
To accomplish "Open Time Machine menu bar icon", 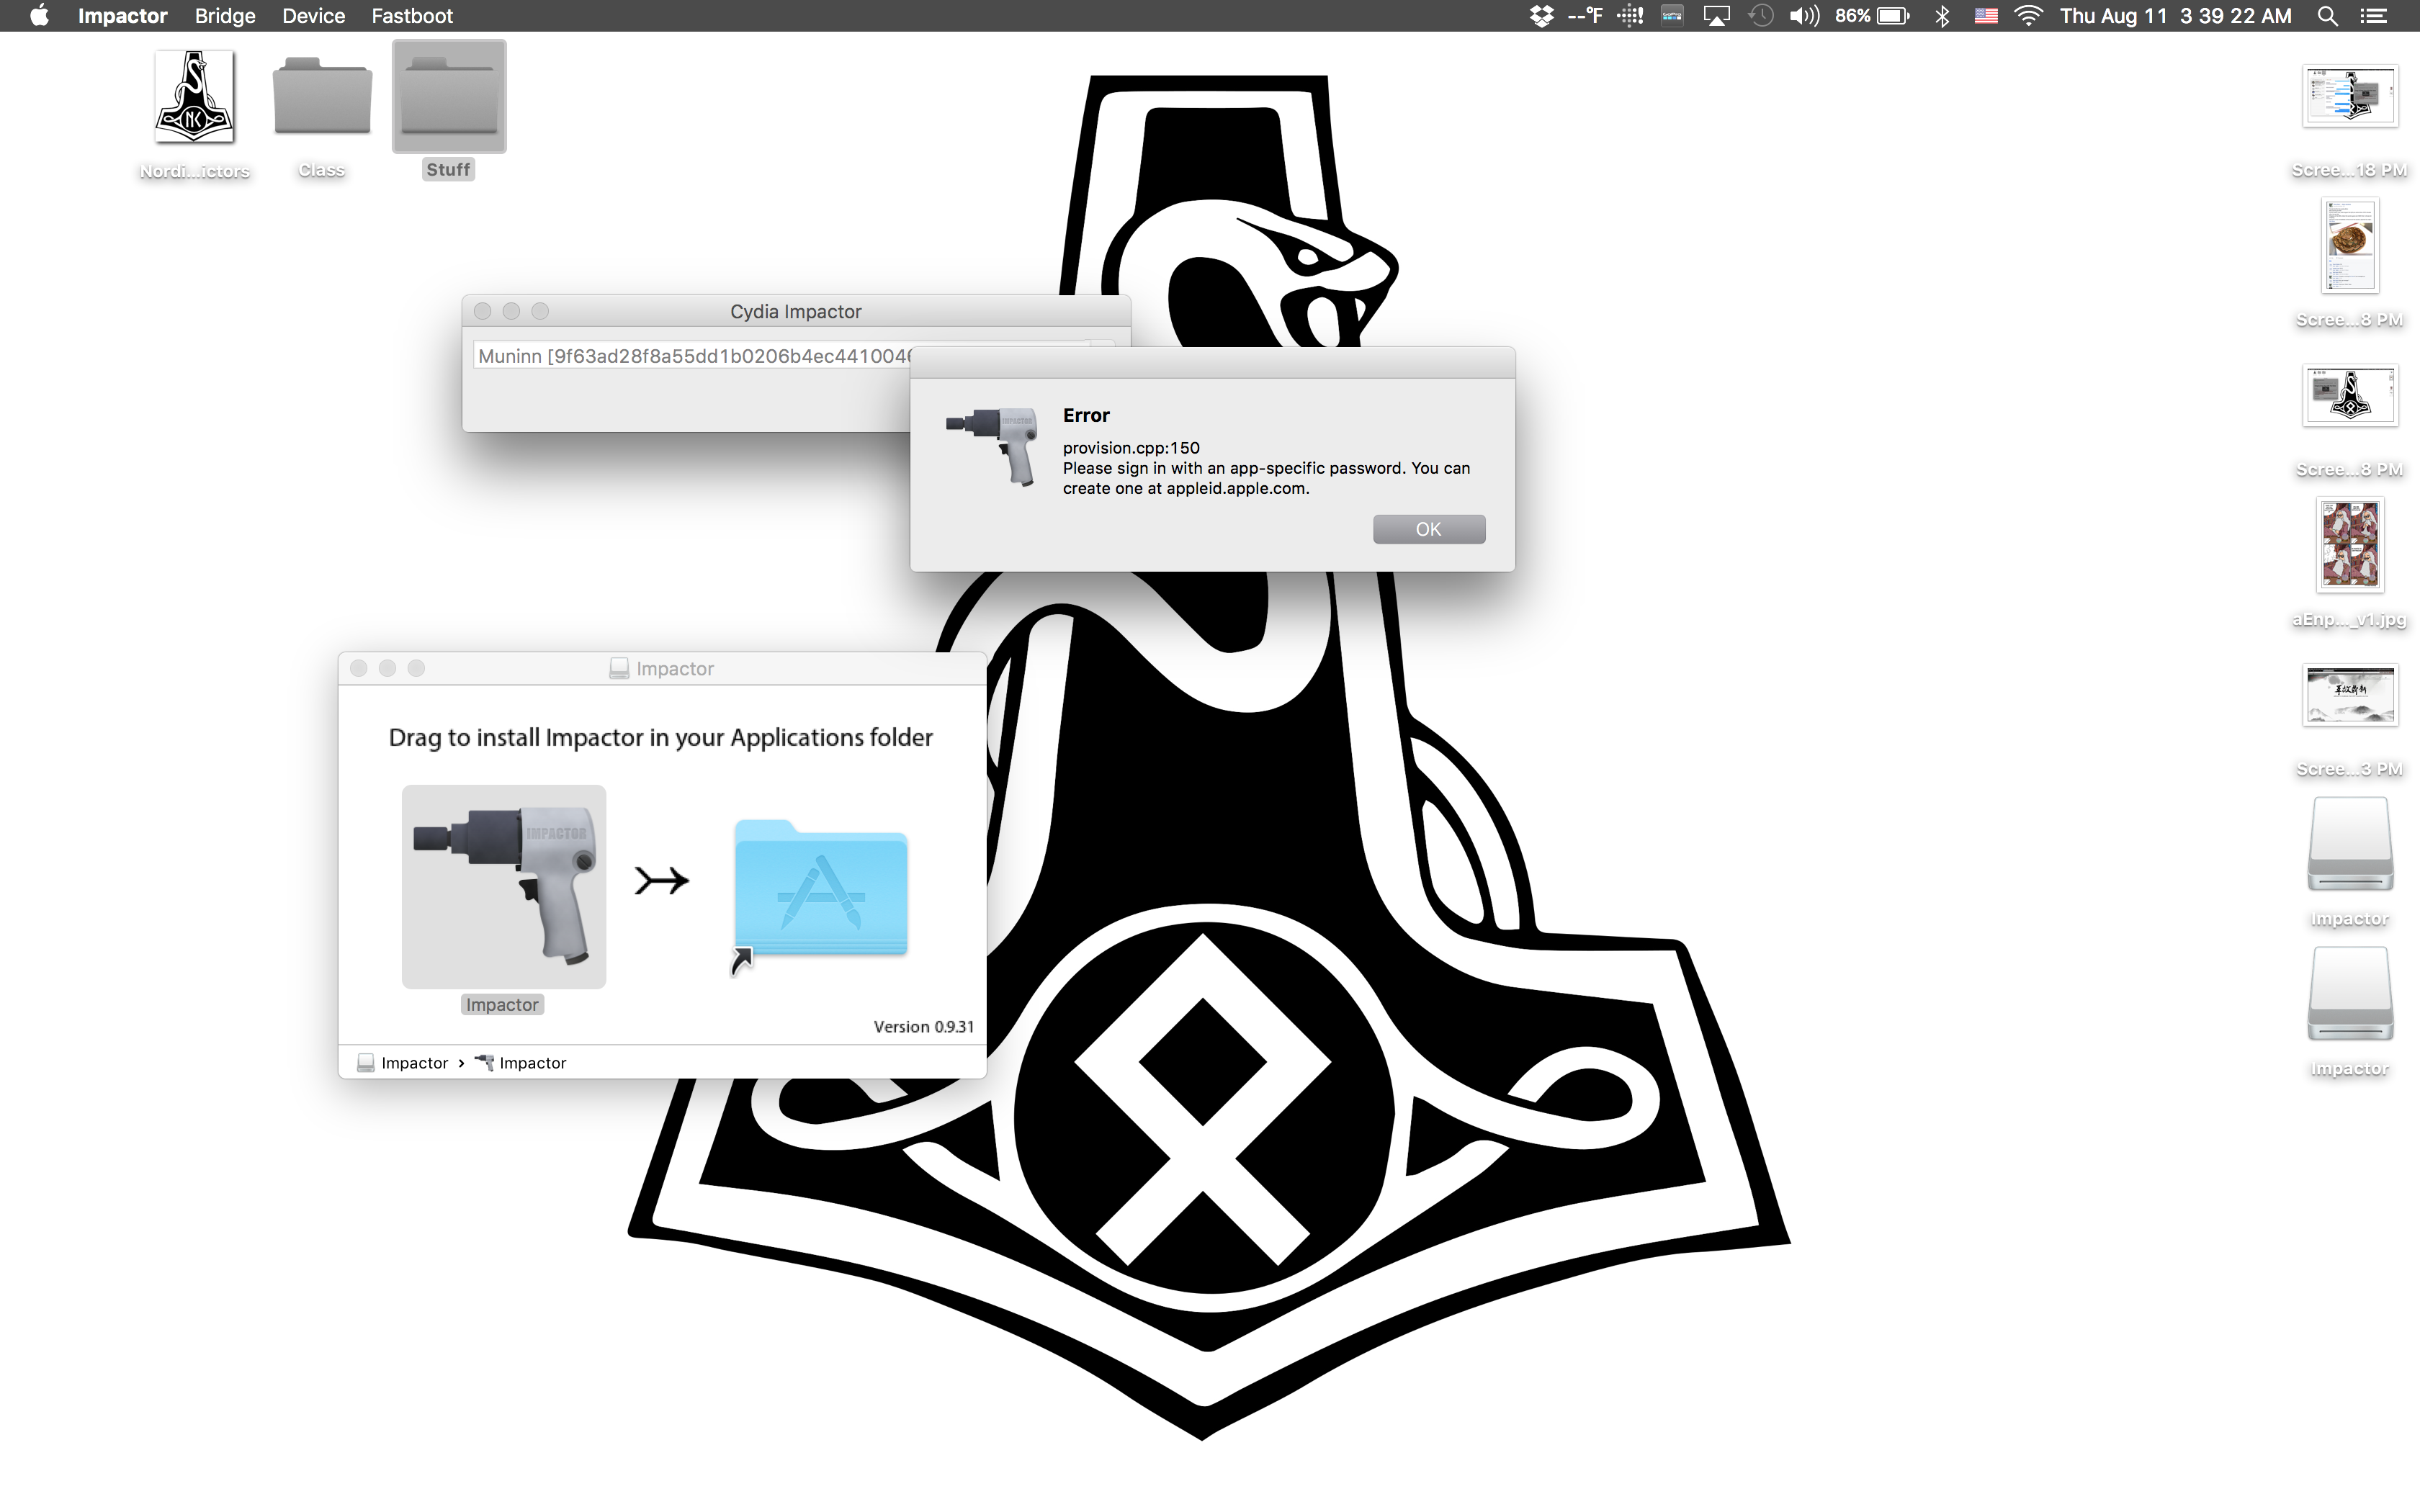I will point(1761,16).
